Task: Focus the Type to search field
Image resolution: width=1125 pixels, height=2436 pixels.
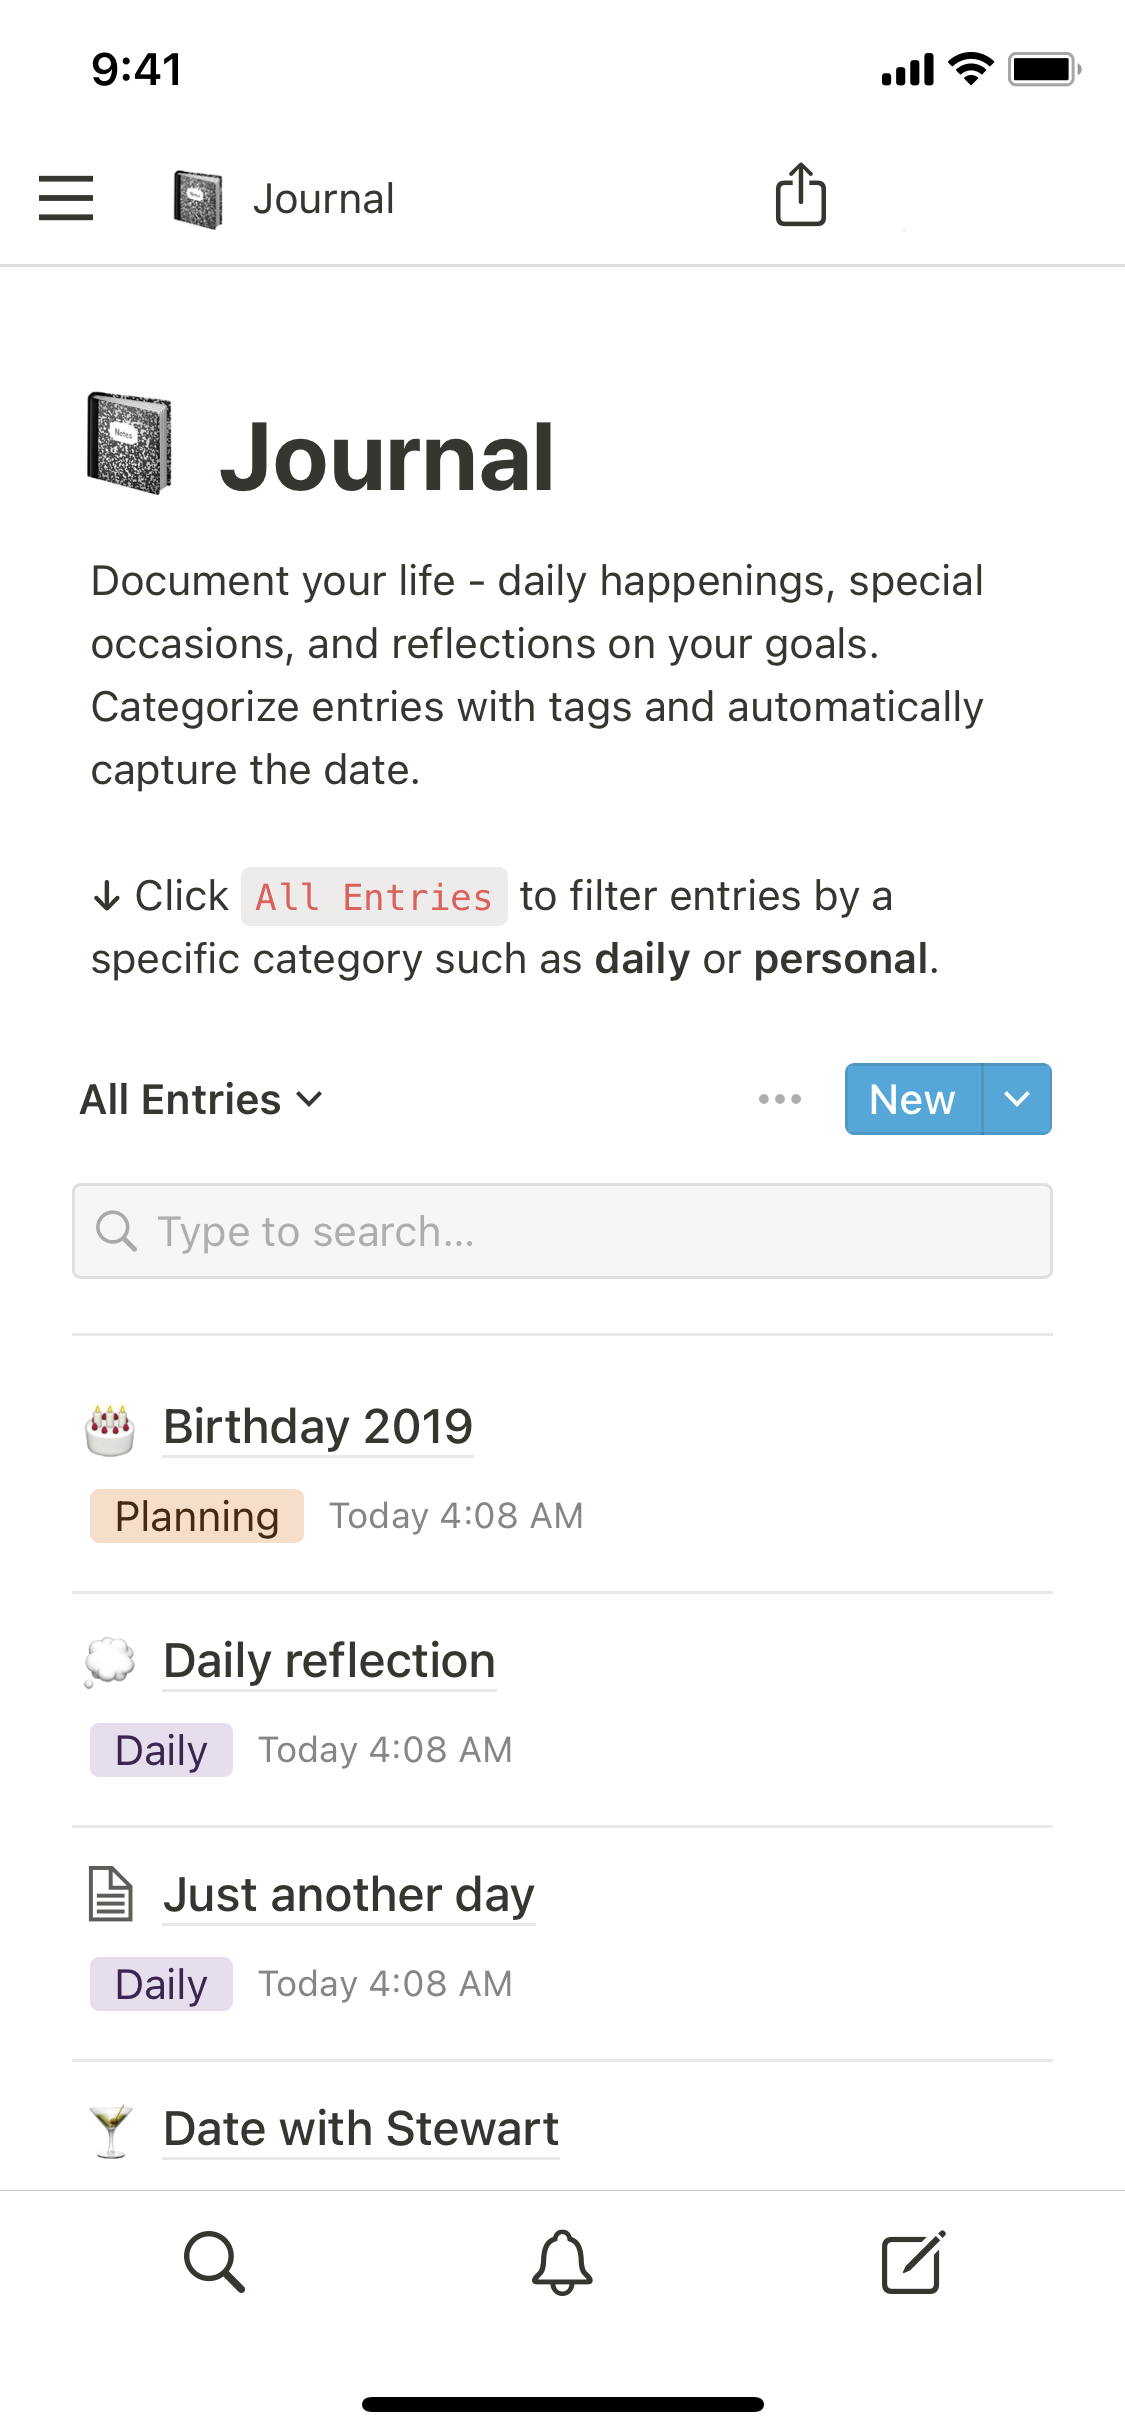Action: coord(562,1231)
